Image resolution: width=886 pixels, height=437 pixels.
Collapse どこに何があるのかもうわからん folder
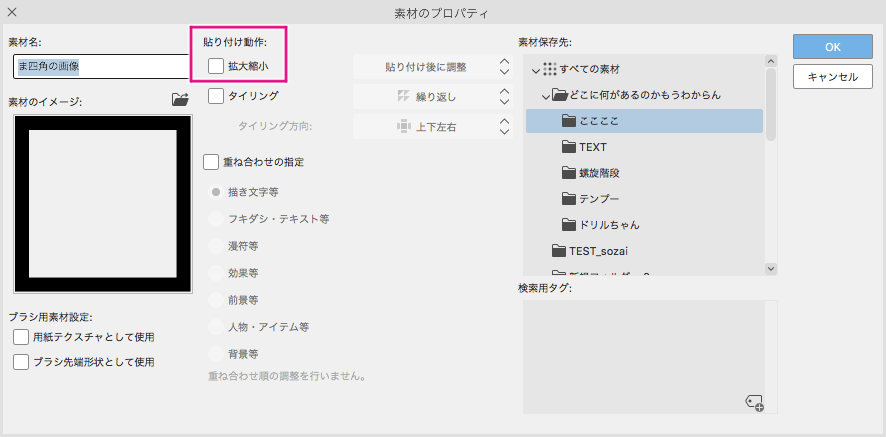[546, 96]
